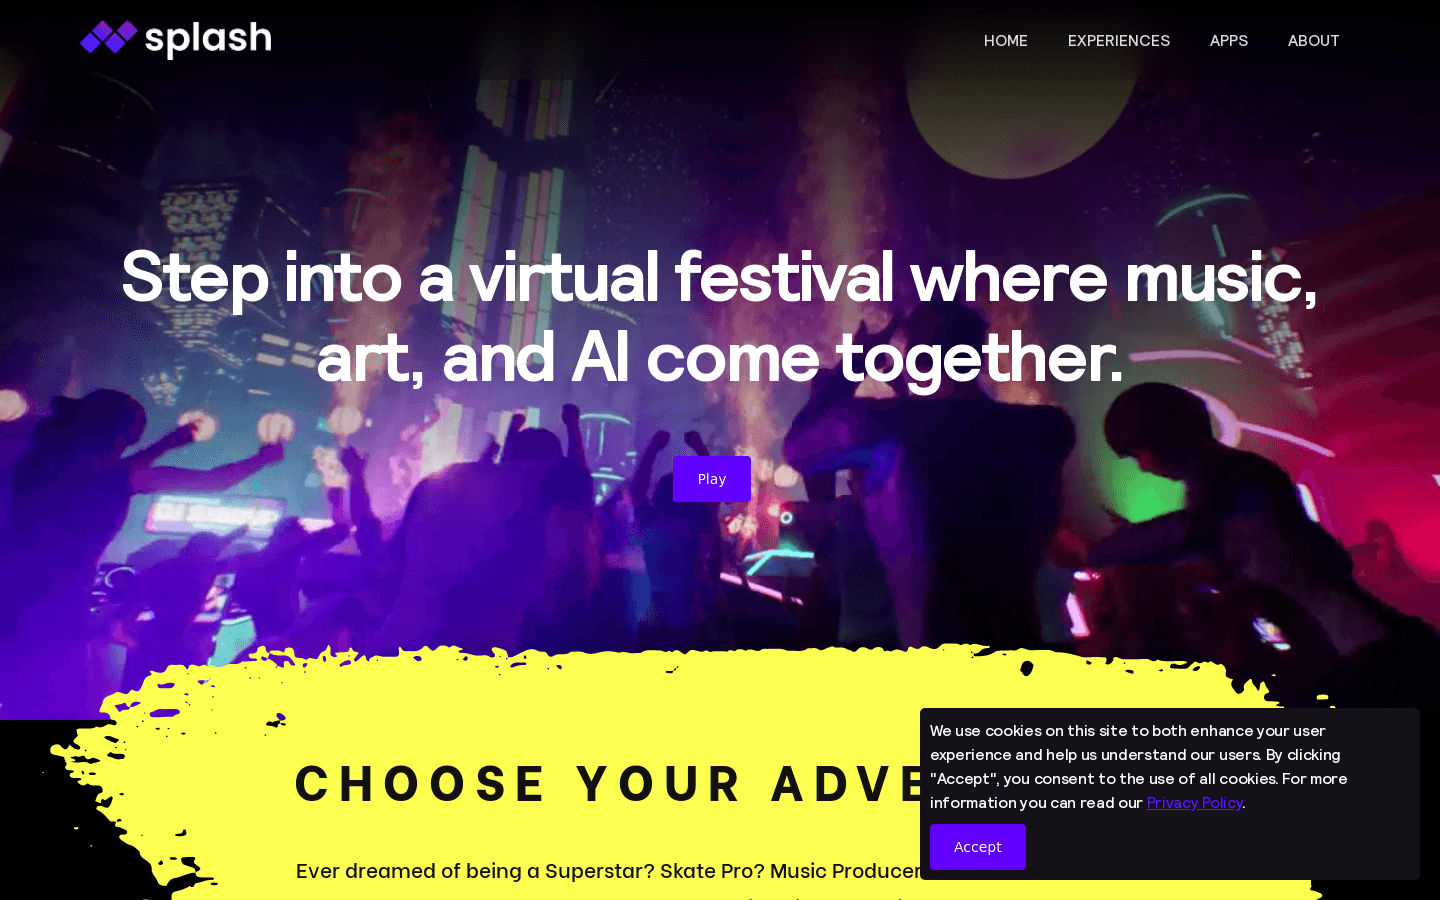Accept cookies with the Accept button
Viewport: 1440px width, 900px height.
pyautogui.click(x=978, y=847)
